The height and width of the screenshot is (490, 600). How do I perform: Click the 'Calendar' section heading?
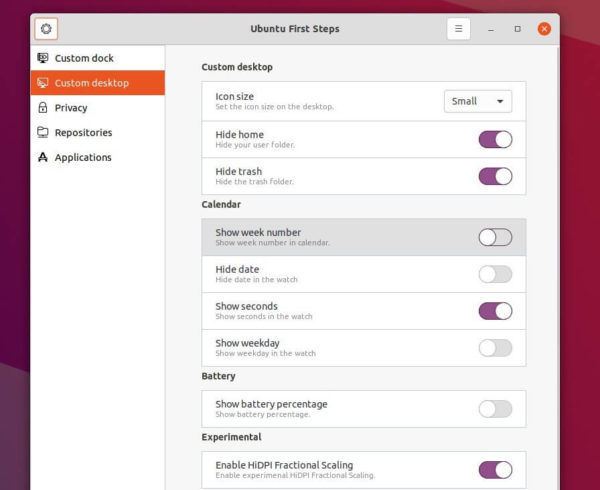point(221,204)
